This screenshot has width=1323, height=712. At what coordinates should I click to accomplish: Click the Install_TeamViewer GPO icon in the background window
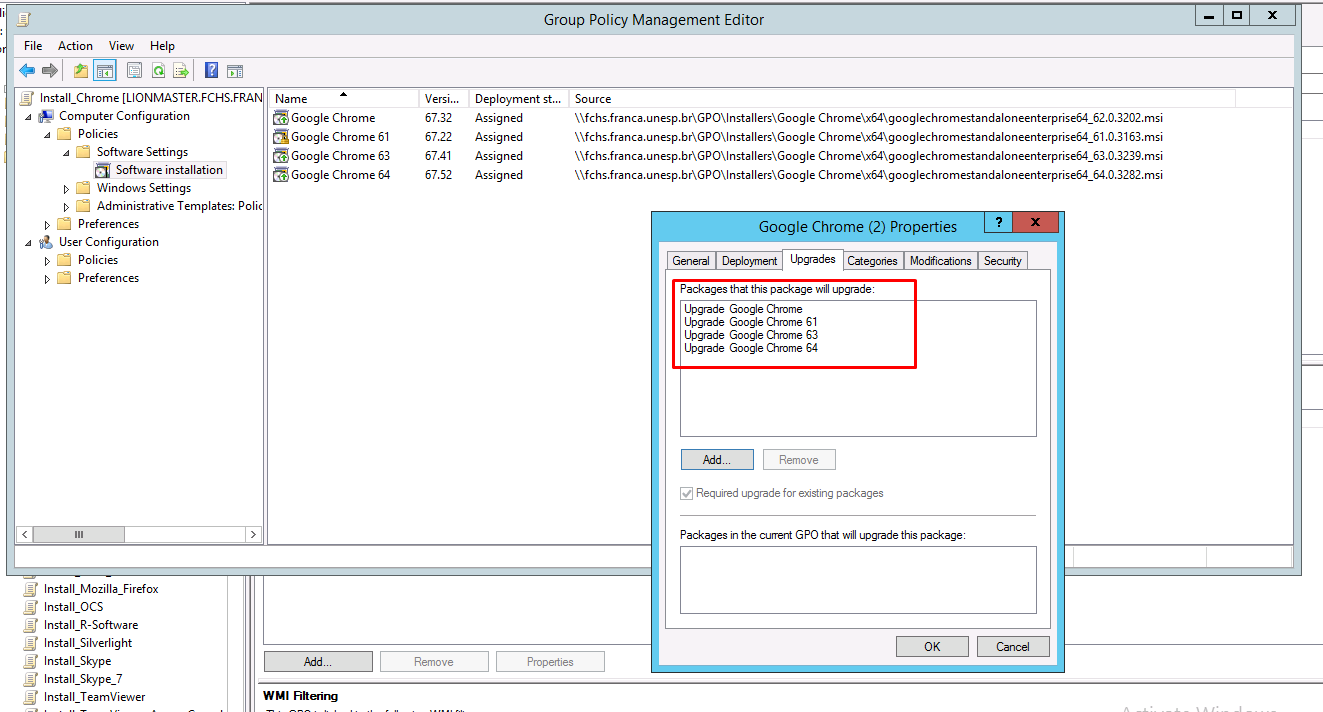pos(30,697)
